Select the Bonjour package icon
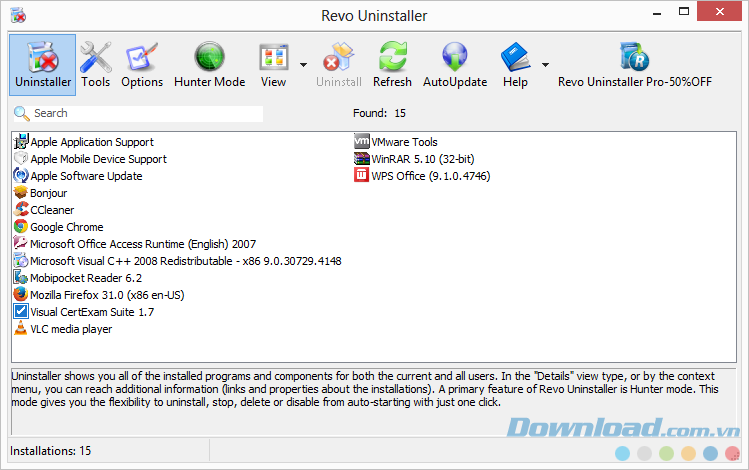 pyautogui.click(x=21, y=192)
